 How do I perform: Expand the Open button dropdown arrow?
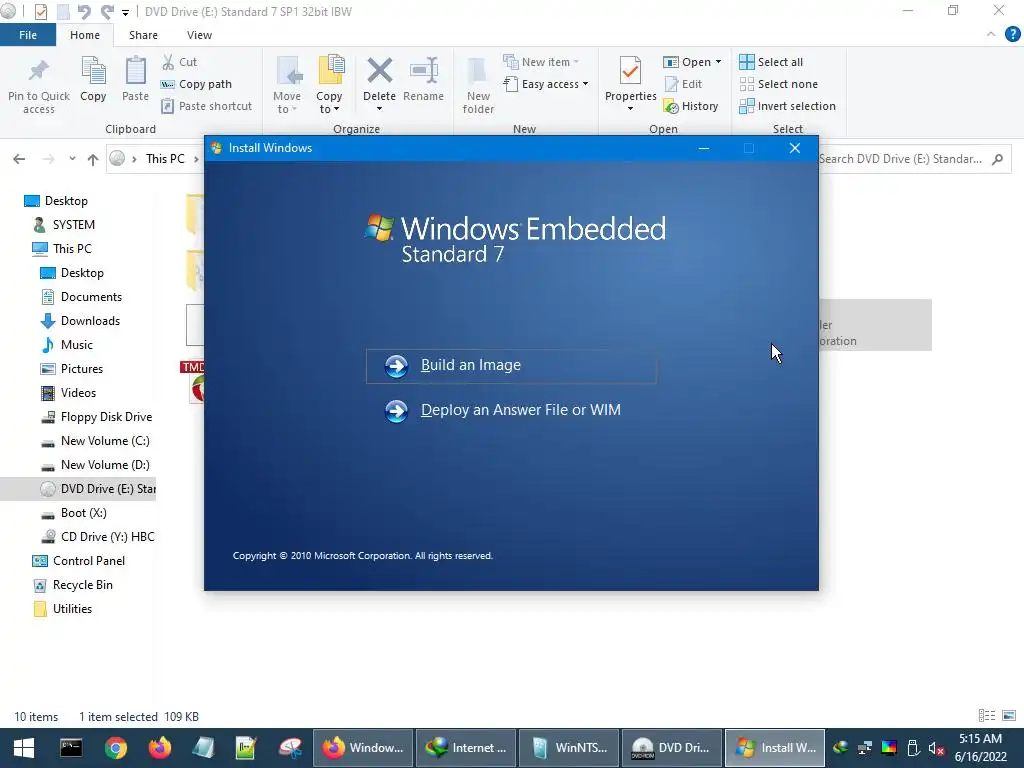[x=718, y=62]
